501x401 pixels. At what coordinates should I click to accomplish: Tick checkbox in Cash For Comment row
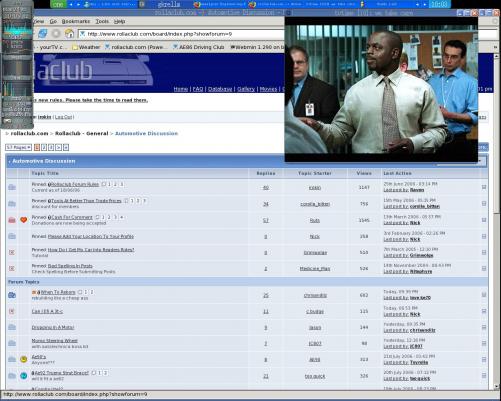484,220
